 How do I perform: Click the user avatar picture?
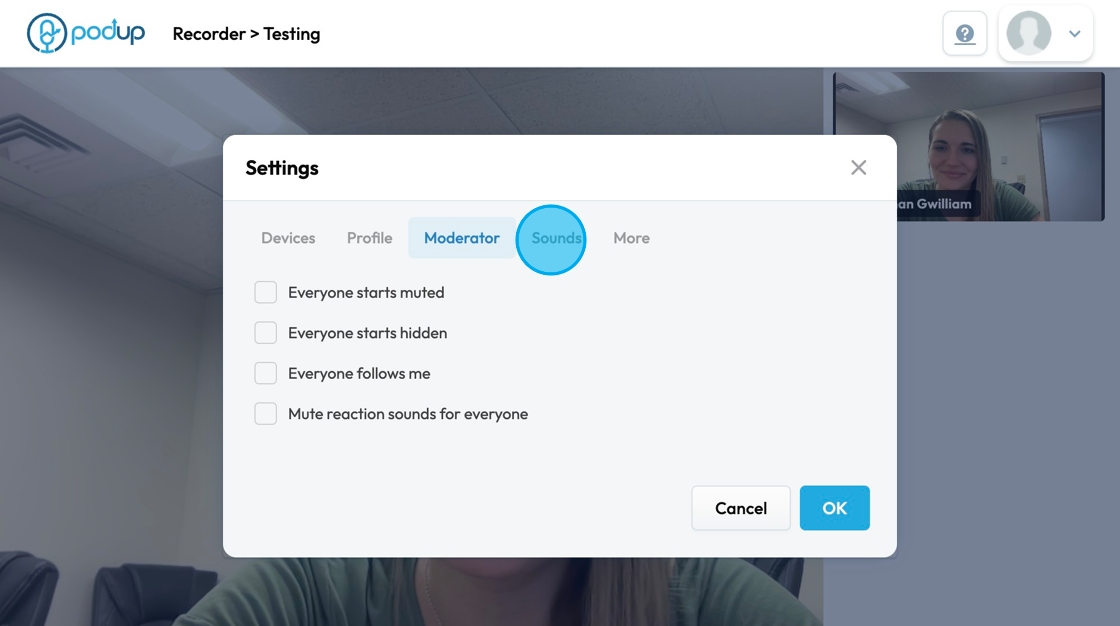coord(1029,33)
